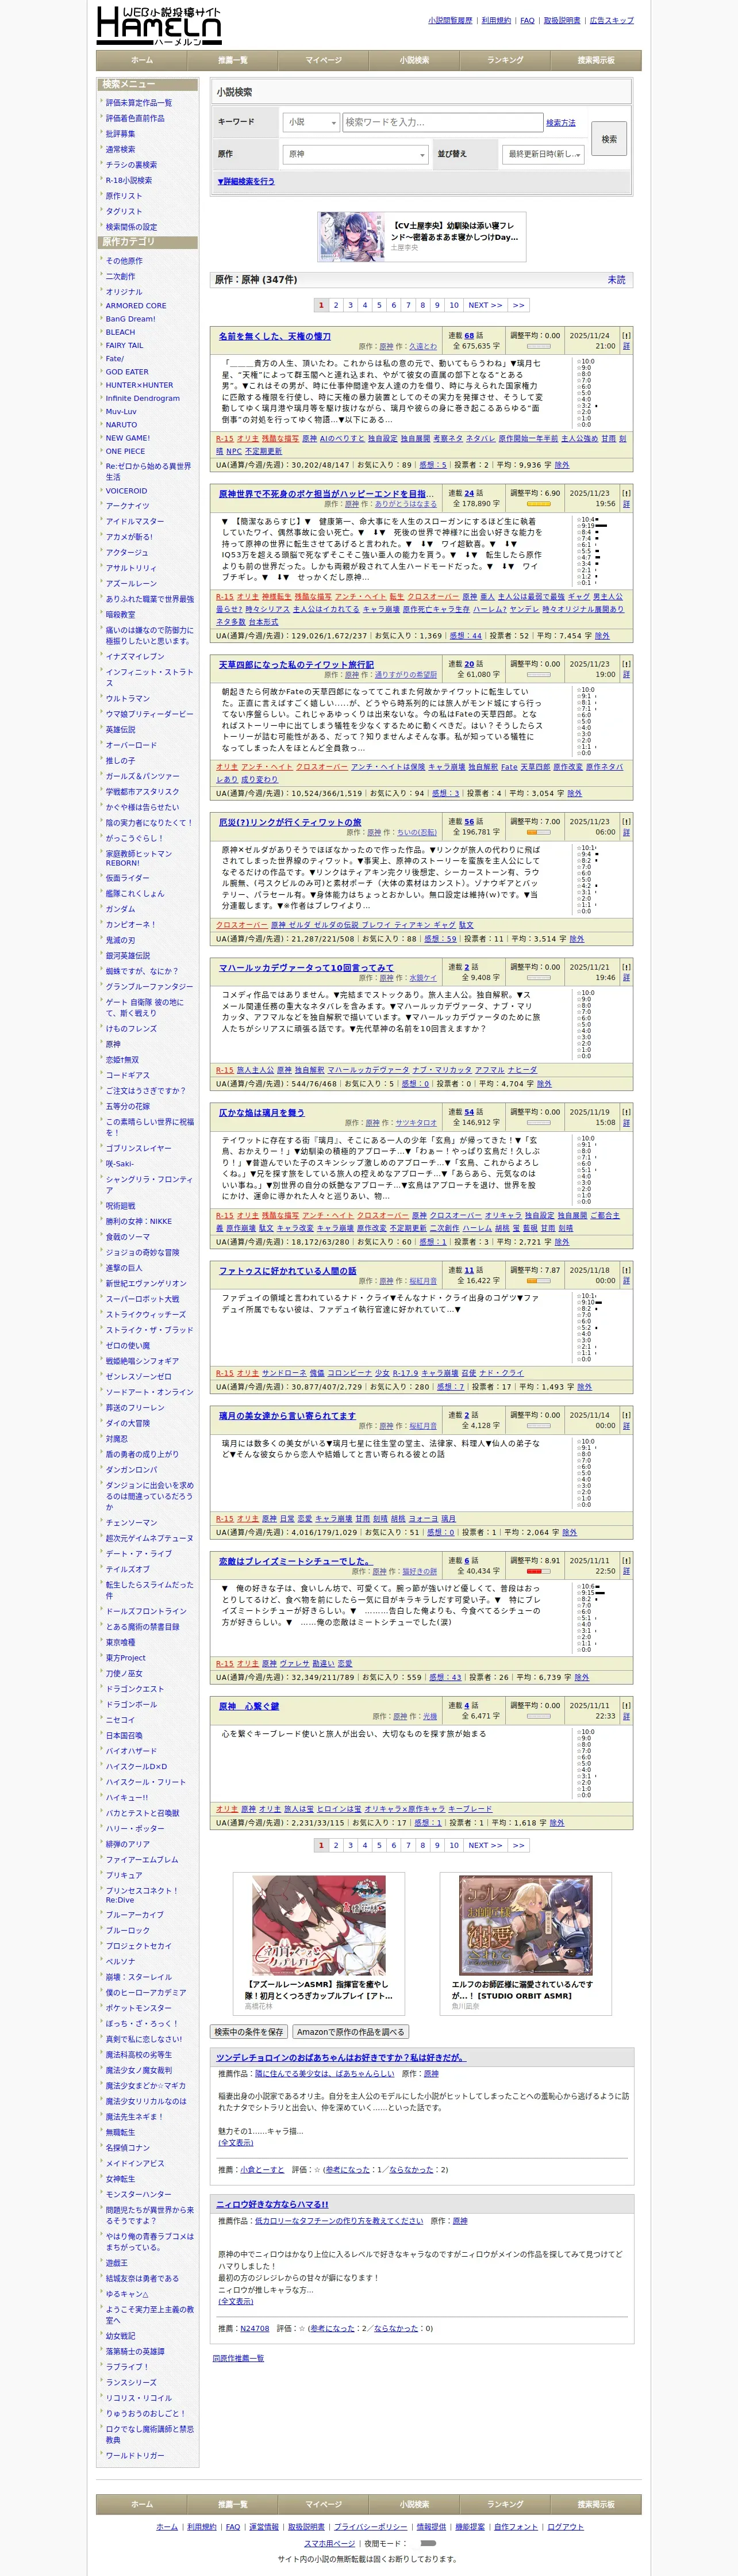Click the [!] icon for マハールッカデヴァータって10回言ってみて
Screen dimensions: 738x2576
point(626,967)
